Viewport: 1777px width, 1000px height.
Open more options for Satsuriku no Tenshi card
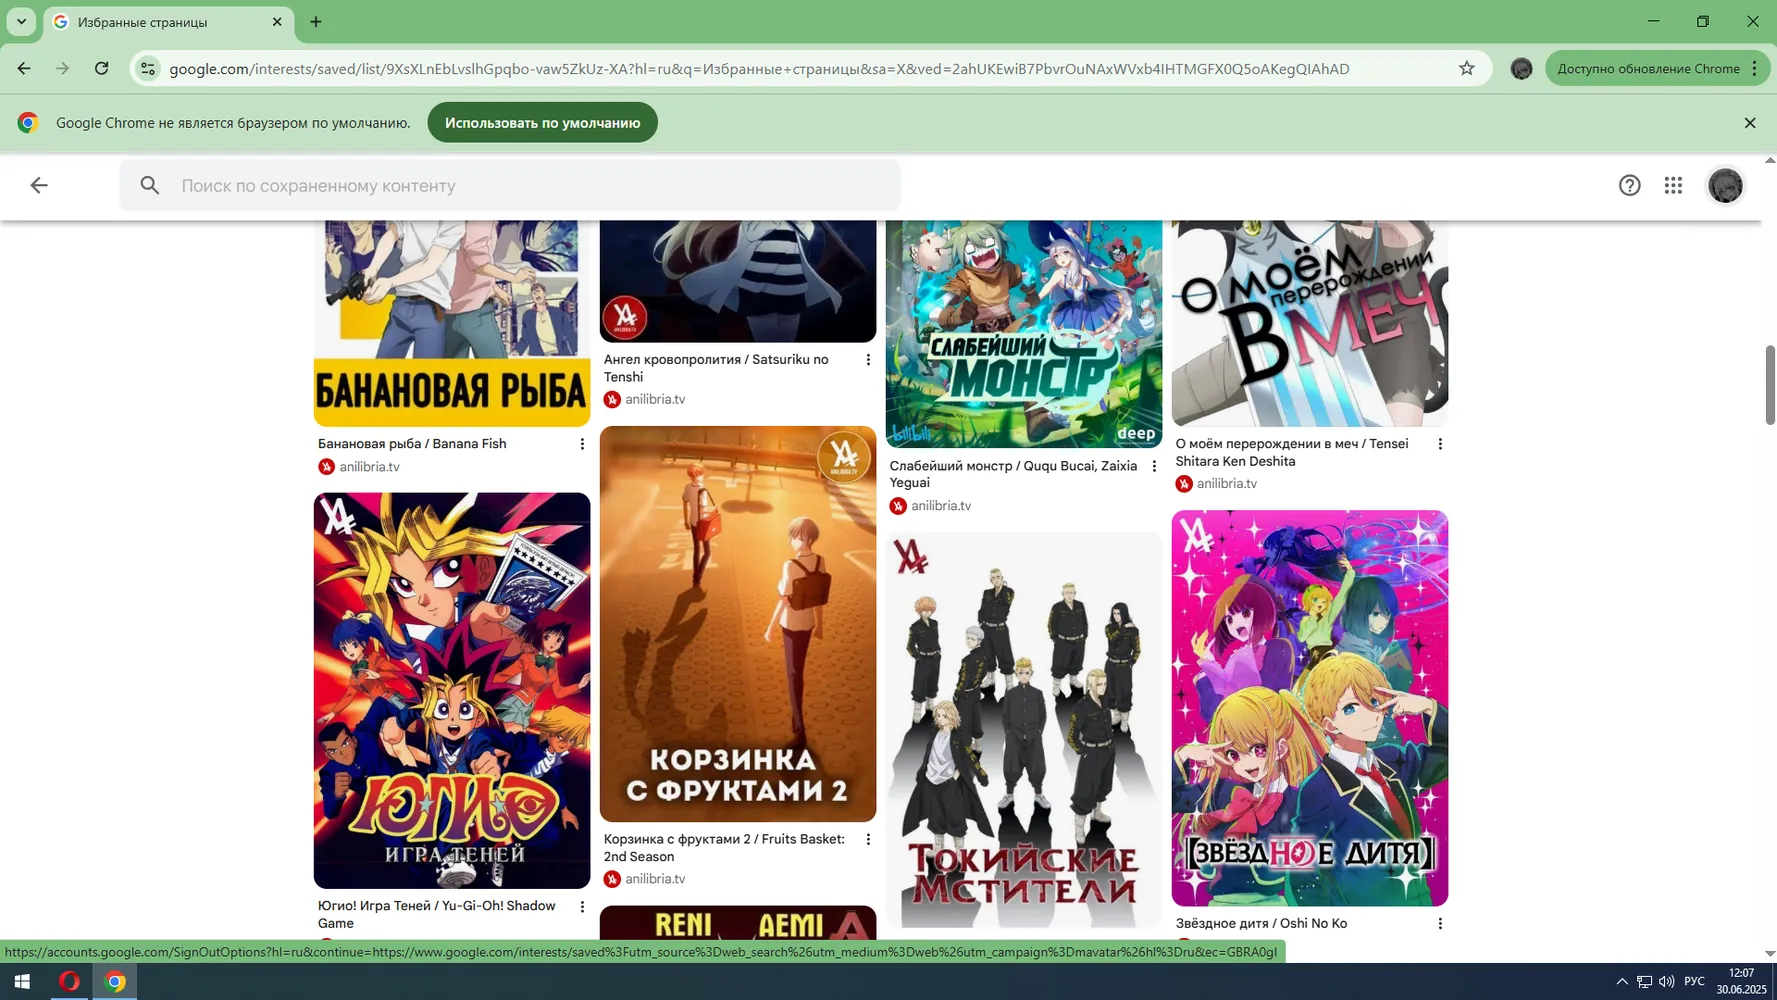[868, 360]
